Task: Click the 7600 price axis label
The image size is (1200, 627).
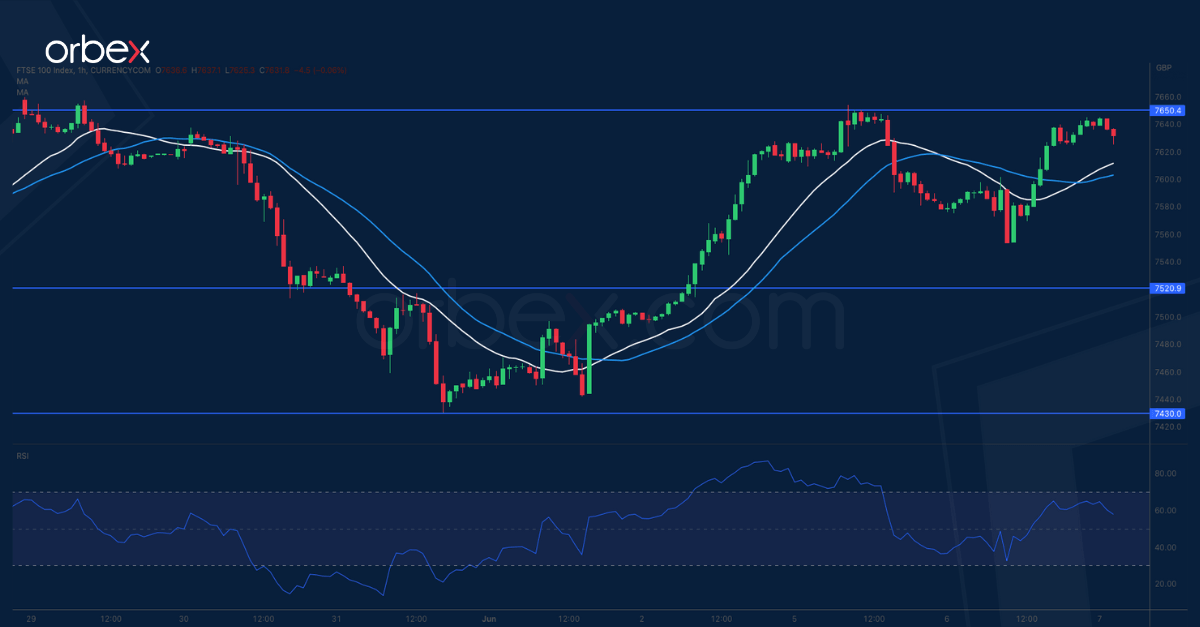Action: click(1166, 180)
